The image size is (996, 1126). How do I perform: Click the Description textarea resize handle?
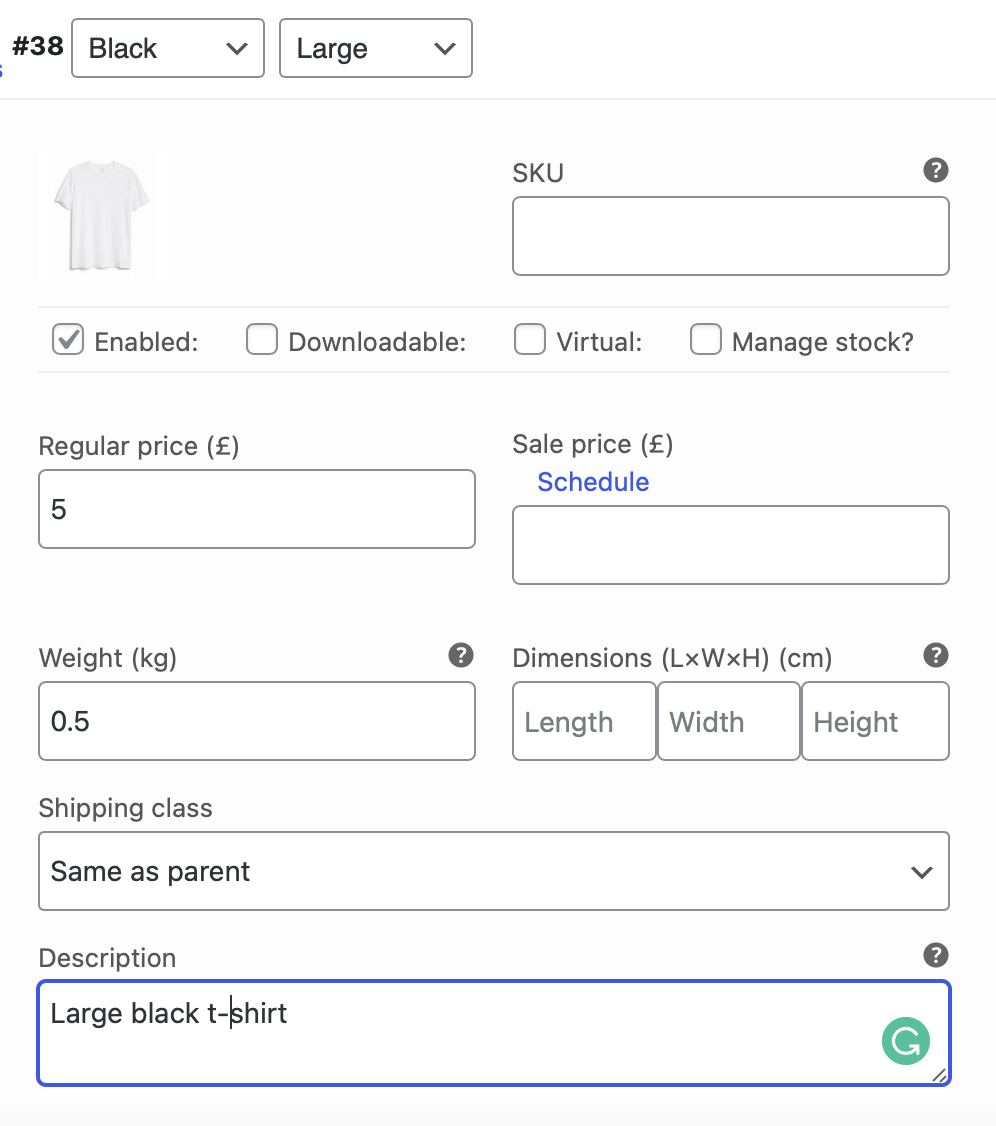(939, 1075)
